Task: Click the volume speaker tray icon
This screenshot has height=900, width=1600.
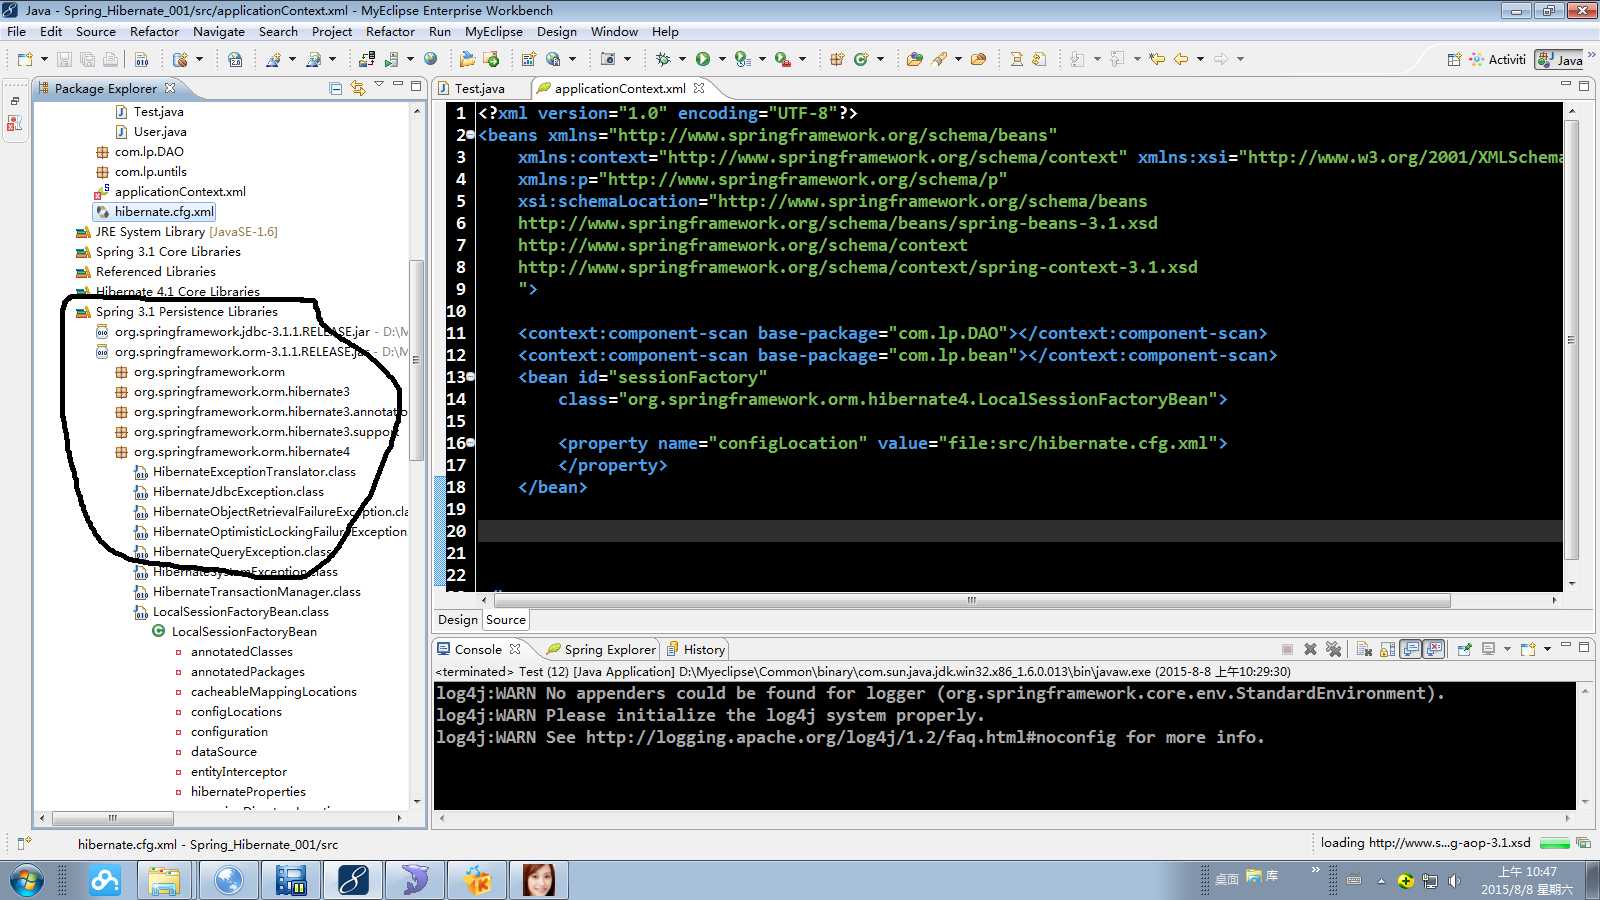Action: pyautogui.click(x=1454, y=881)
